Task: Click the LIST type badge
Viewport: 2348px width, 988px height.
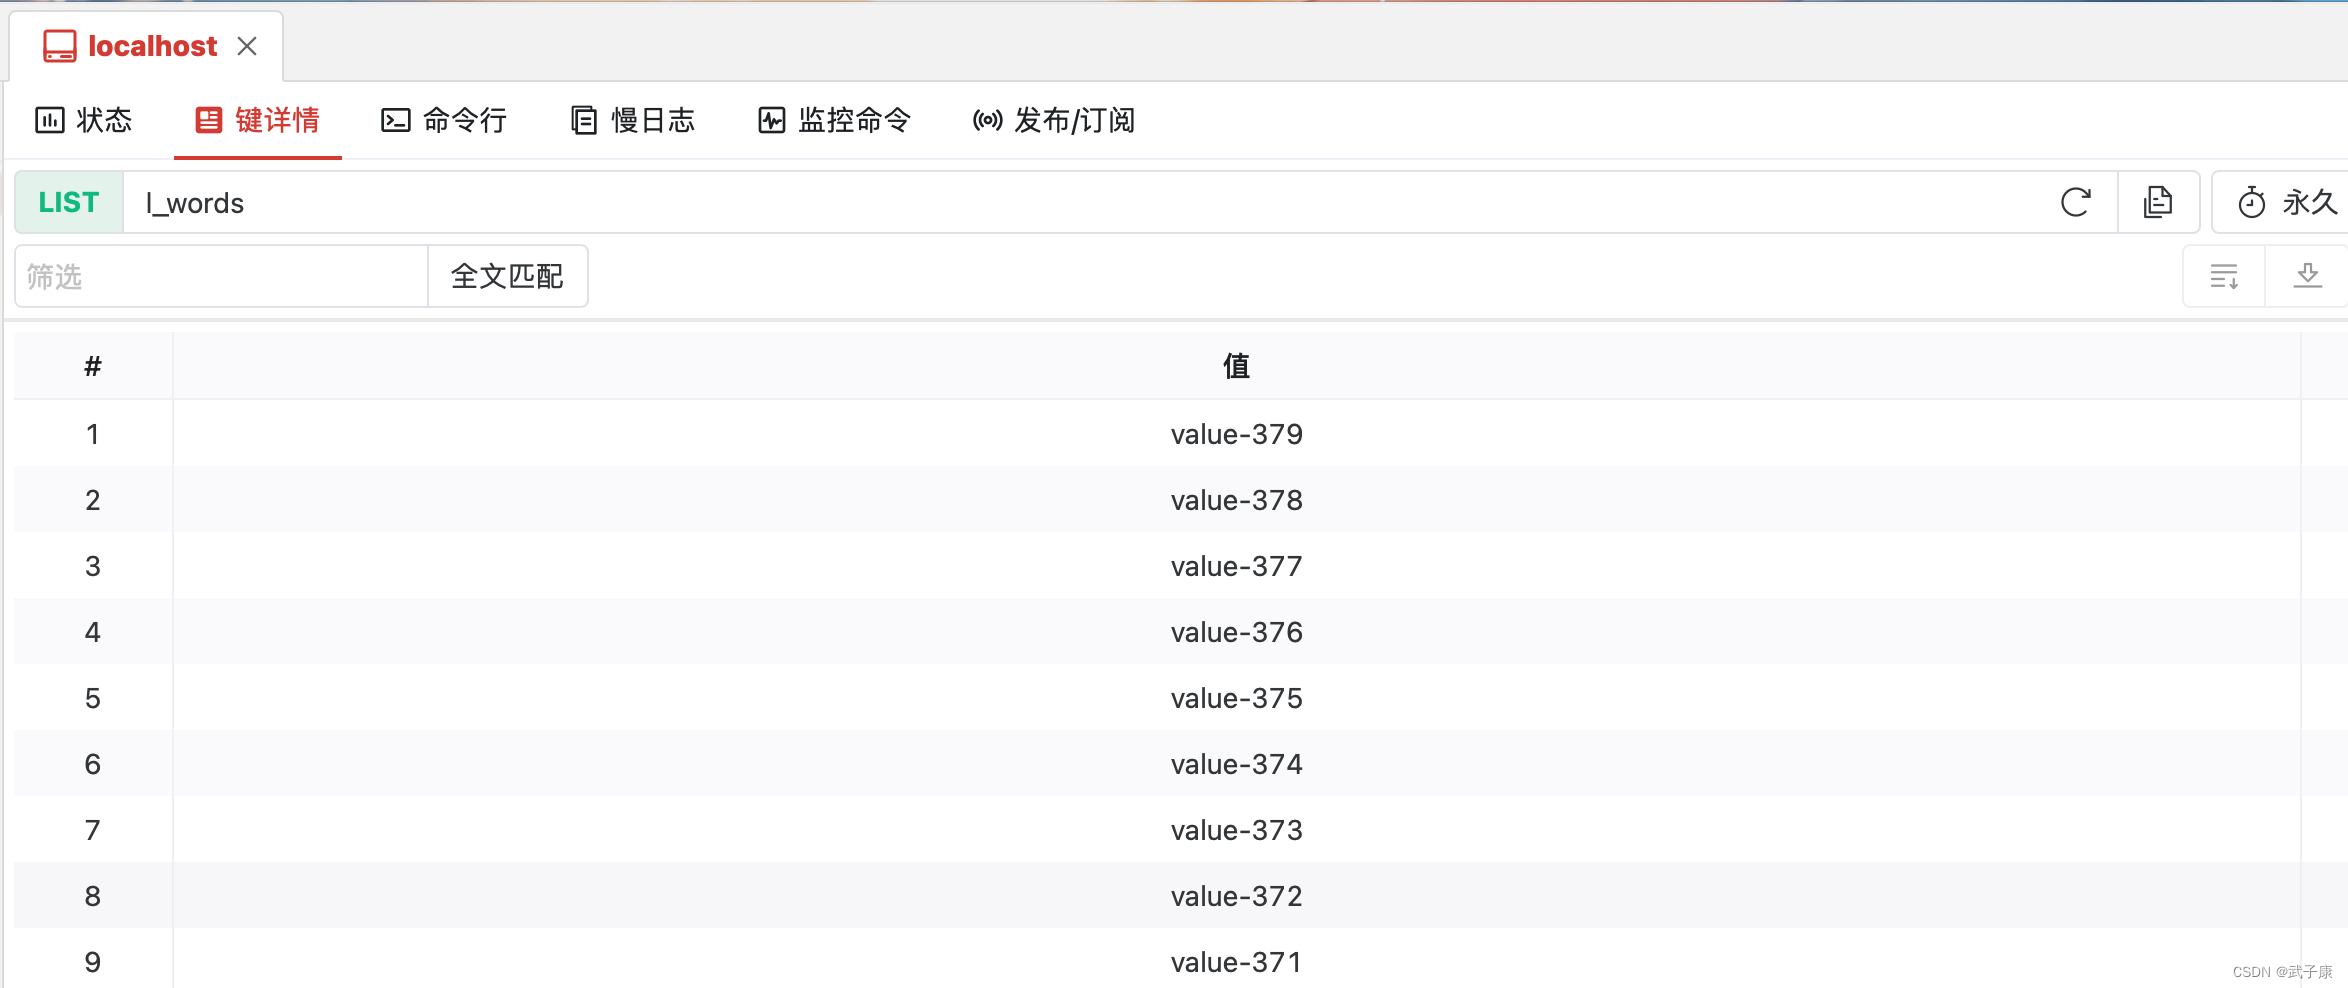Action: [69, 202]
